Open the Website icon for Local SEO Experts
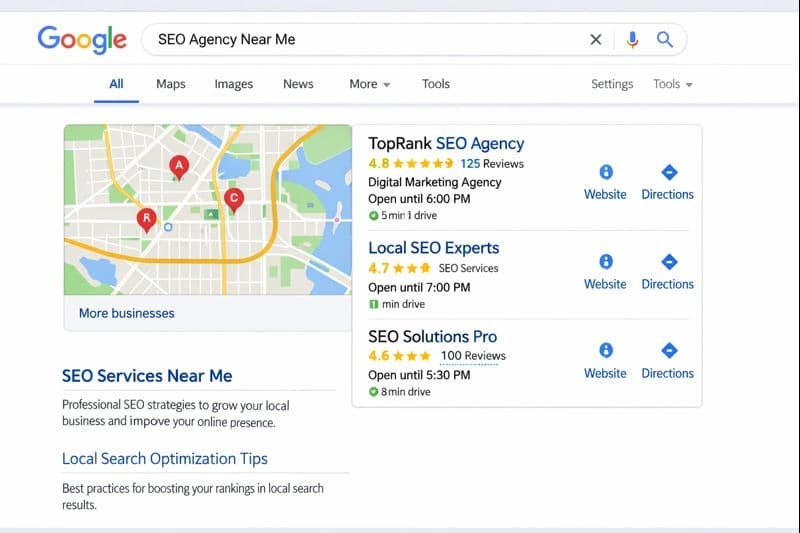The width and height of the screenshot is (800, 533). [606, 262]
